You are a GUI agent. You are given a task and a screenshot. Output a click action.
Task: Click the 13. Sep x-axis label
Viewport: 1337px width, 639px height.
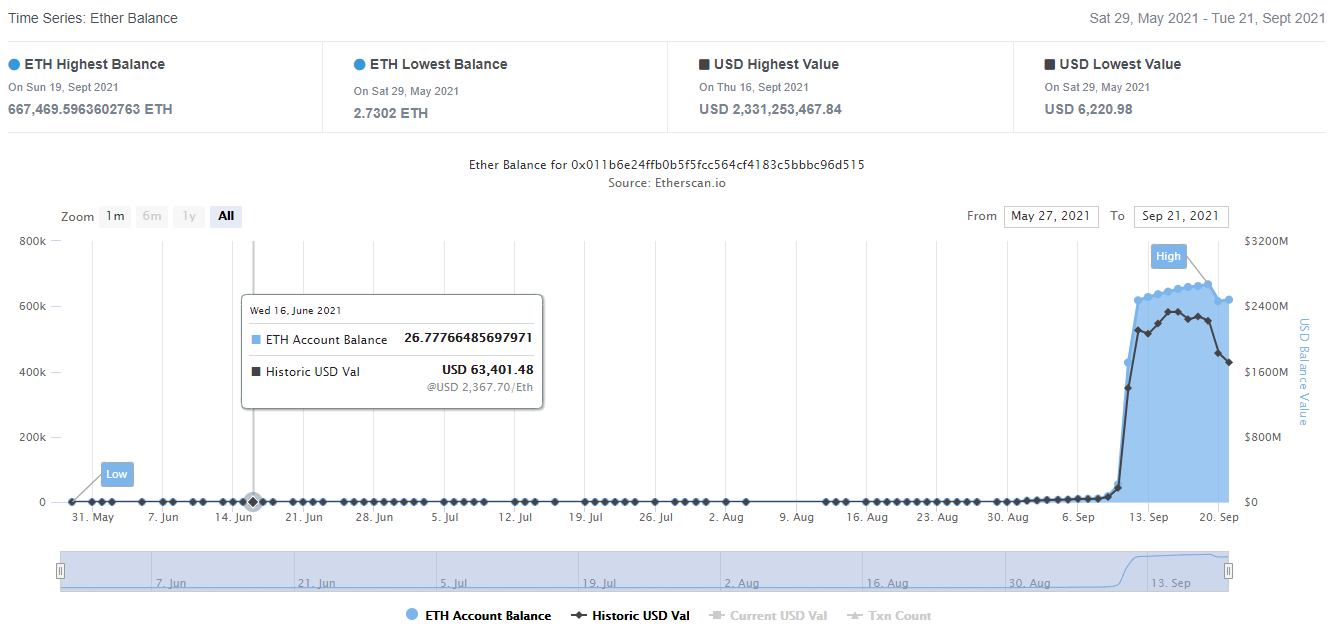1149,518
